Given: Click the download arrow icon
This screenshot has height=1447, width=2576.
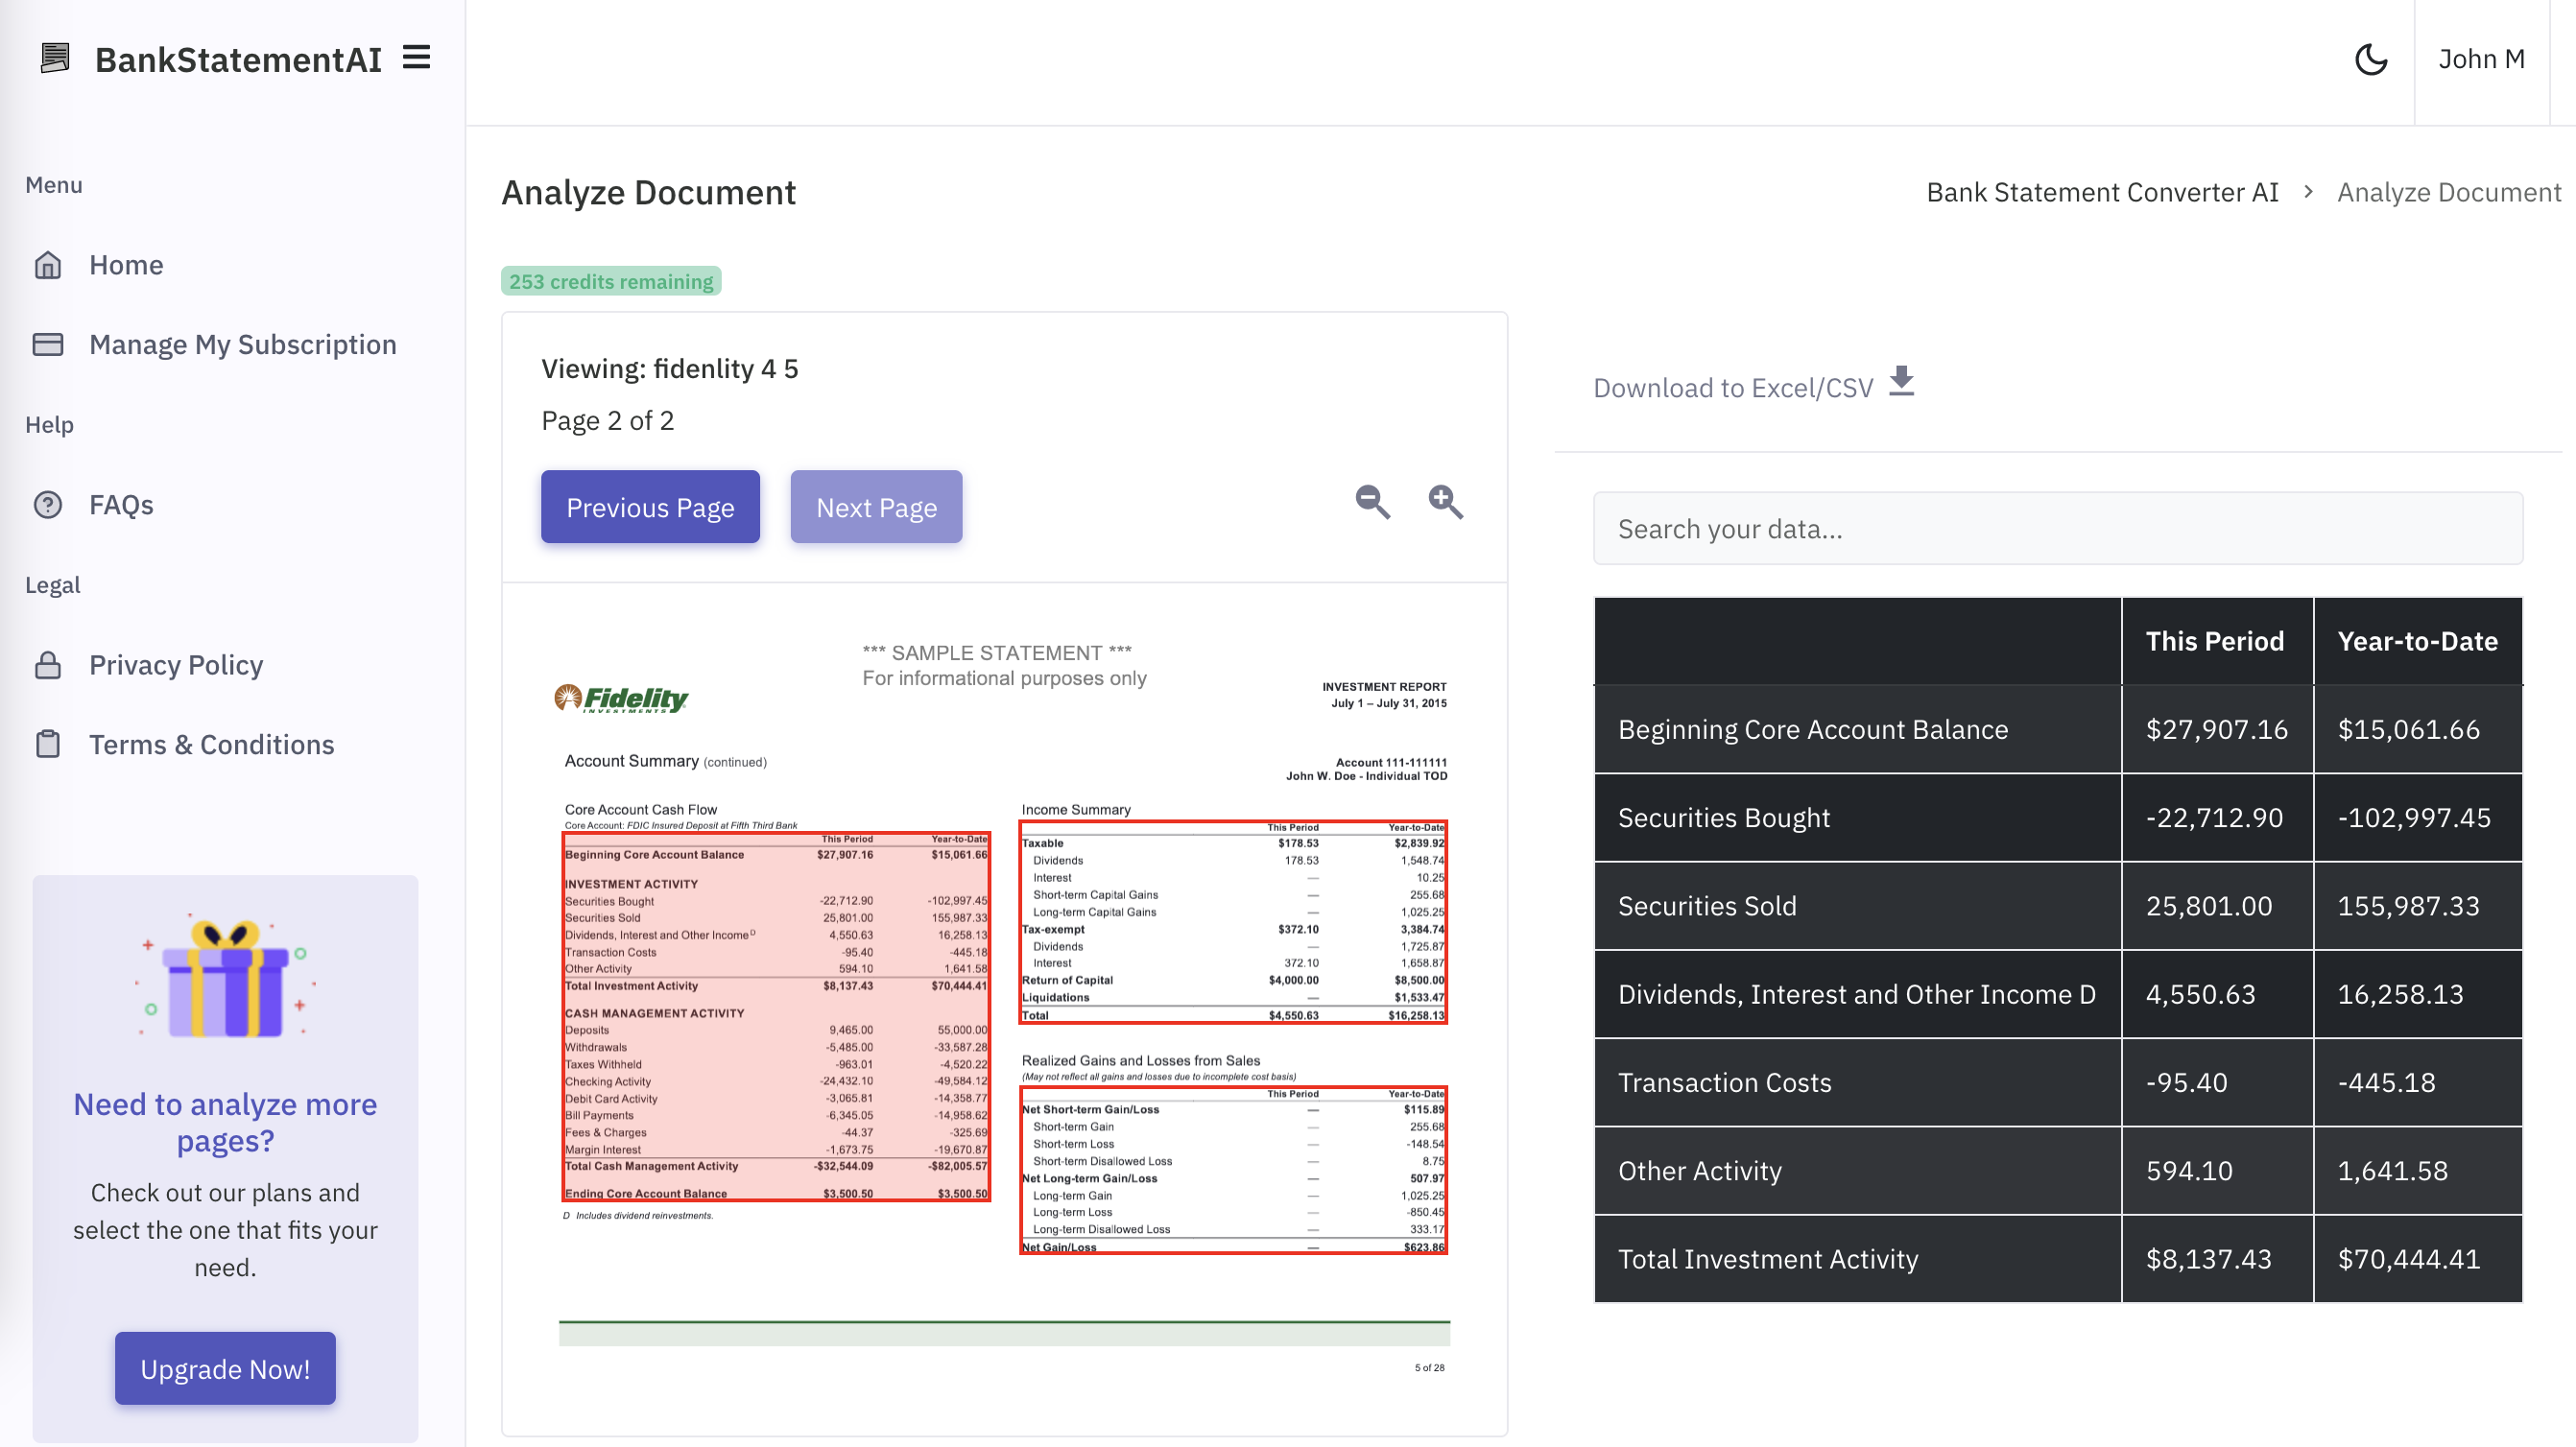Looking at the screenshot, I should tap(1901, 382).
